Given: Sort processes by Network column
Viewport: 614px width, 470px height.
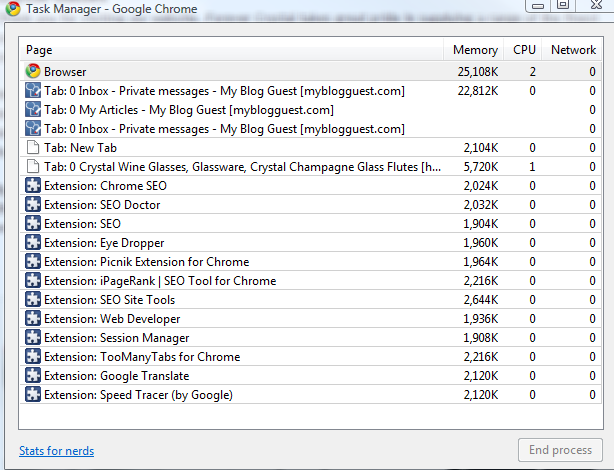Looking at the screenshot, I should click(572, 50).
